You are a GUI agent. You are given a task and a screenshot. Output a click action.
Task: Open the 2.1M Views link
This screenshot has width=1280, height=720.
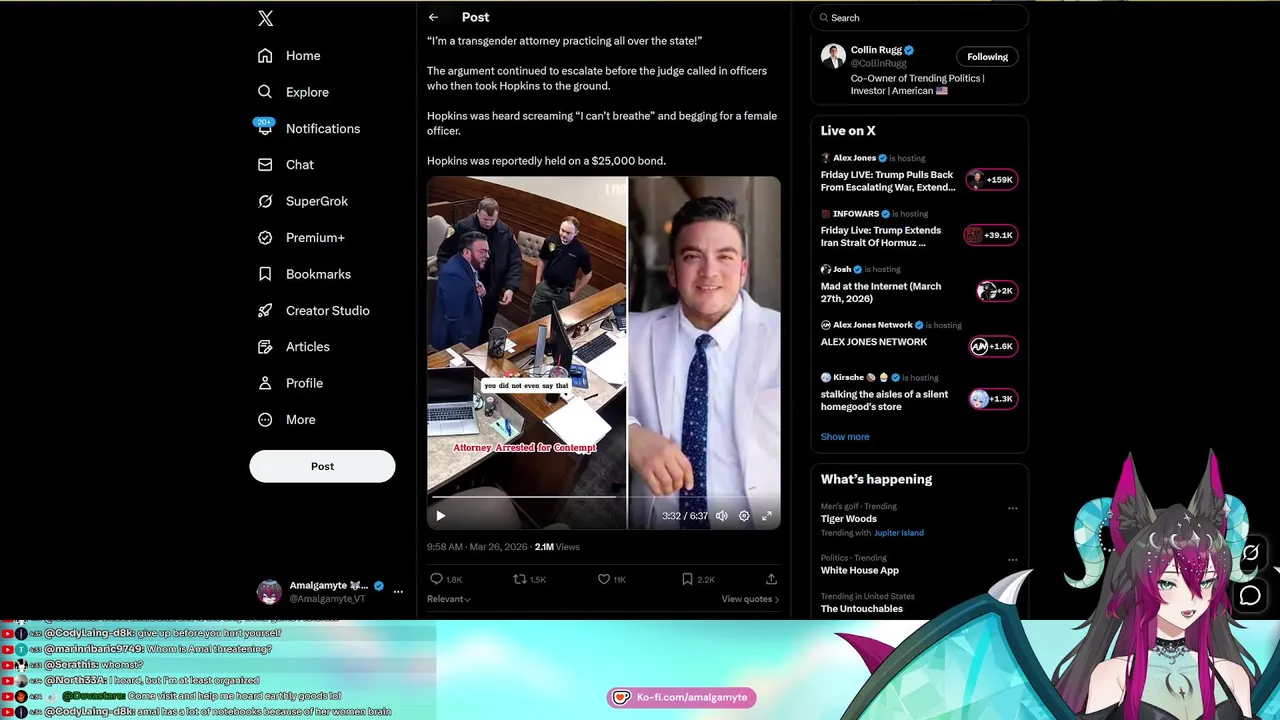point(557,547)
